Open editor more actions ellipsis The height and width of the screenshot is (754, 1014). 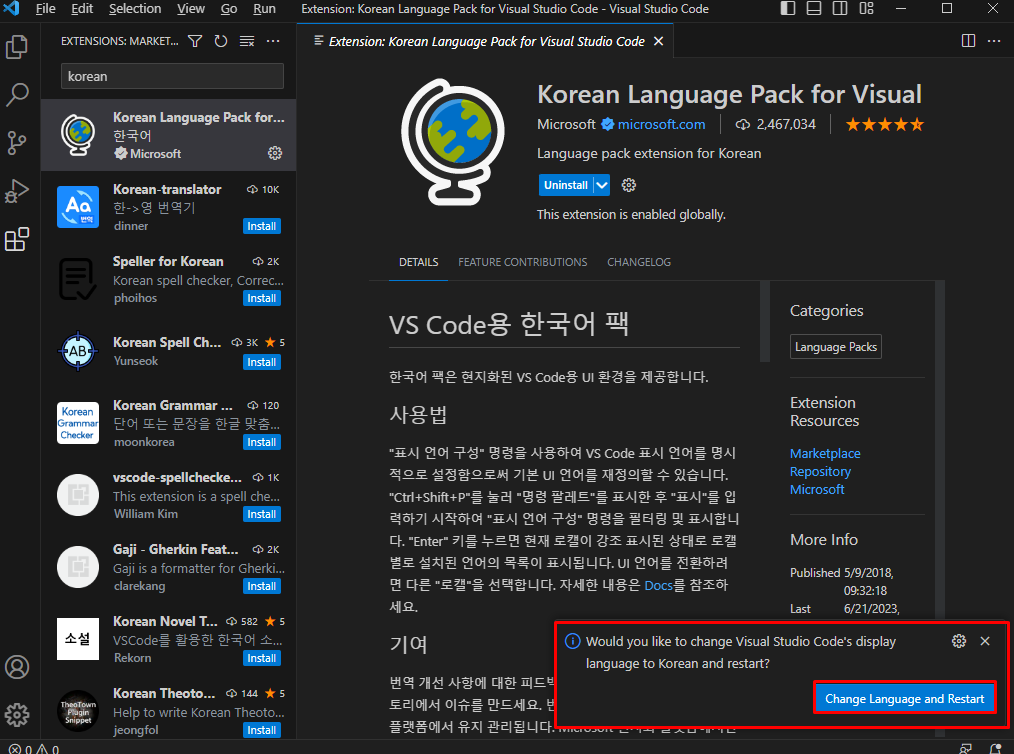[x=994, y=41]
